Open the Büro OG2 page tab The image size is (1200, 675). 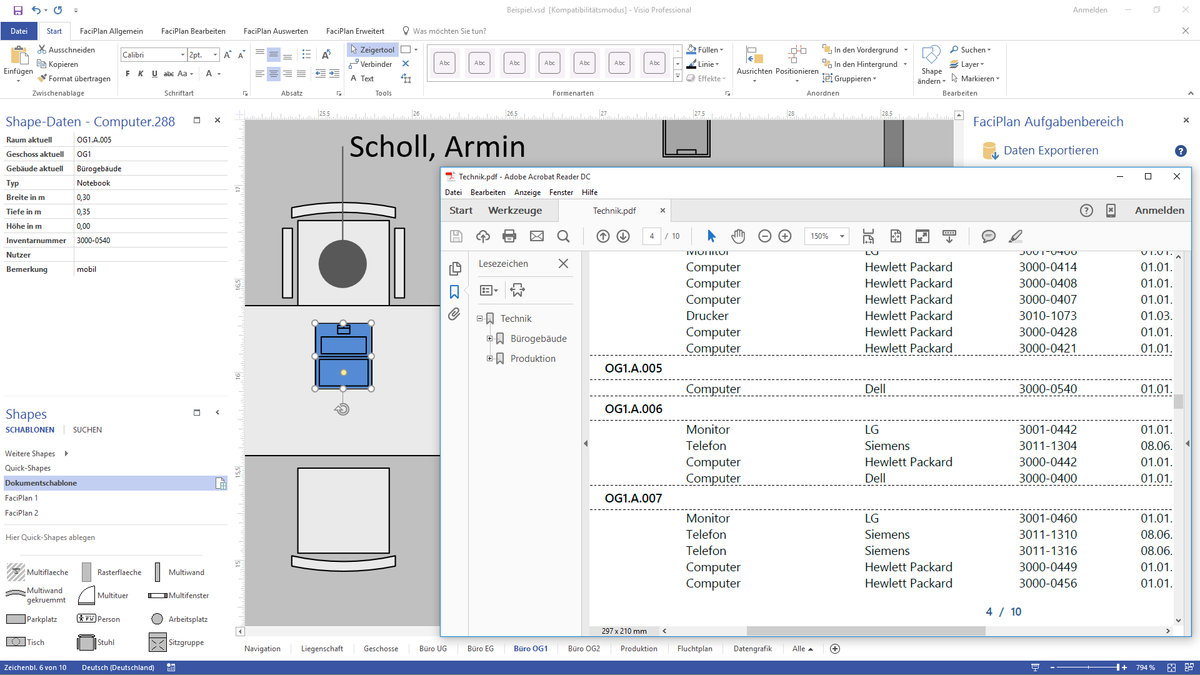[584, 649]
